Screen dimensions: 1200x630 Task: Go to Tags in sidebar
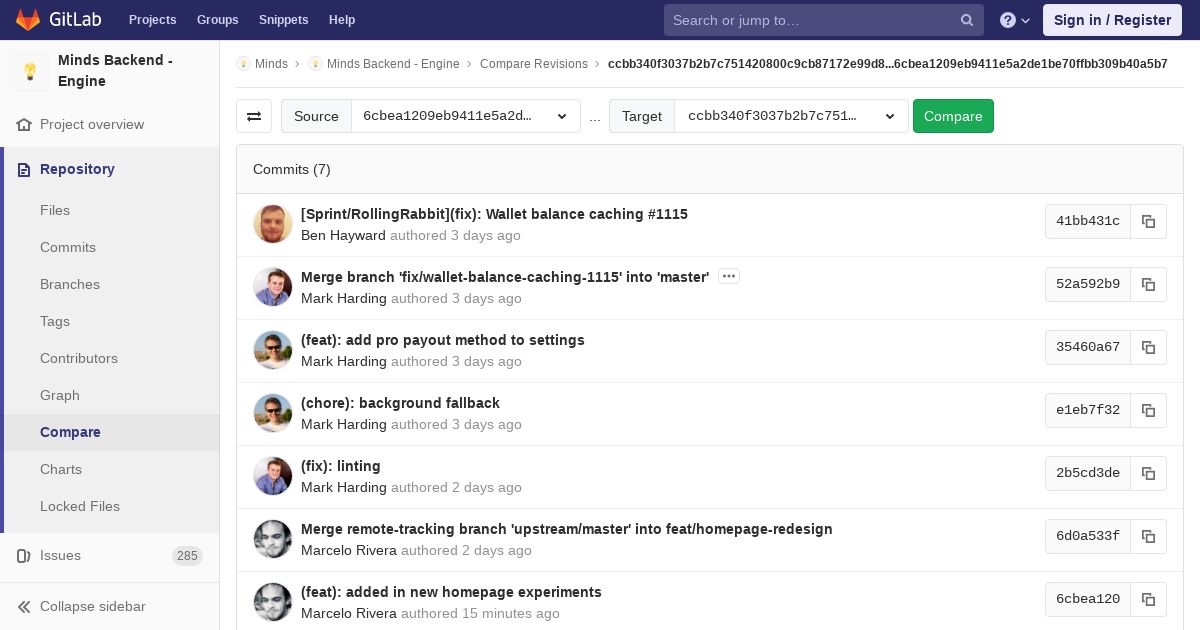[x=55, y=321]
